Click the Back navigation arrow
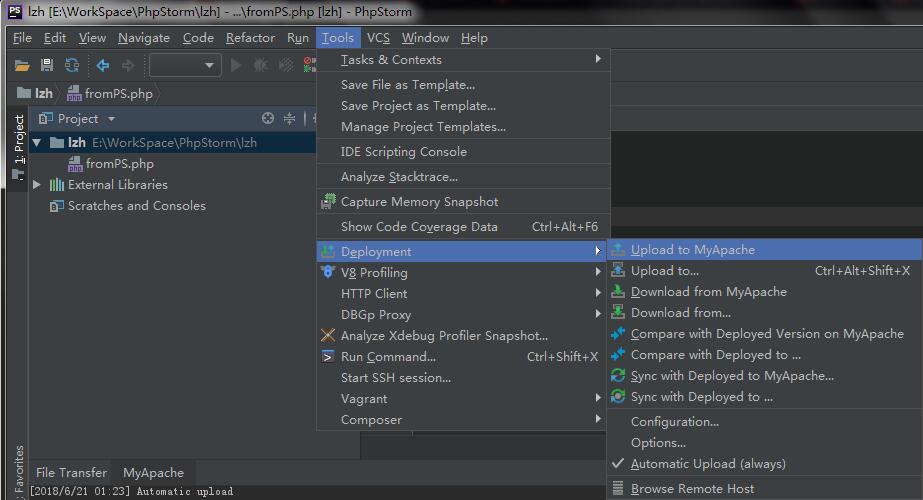This screenshot has width=923, height=500. 103,65
